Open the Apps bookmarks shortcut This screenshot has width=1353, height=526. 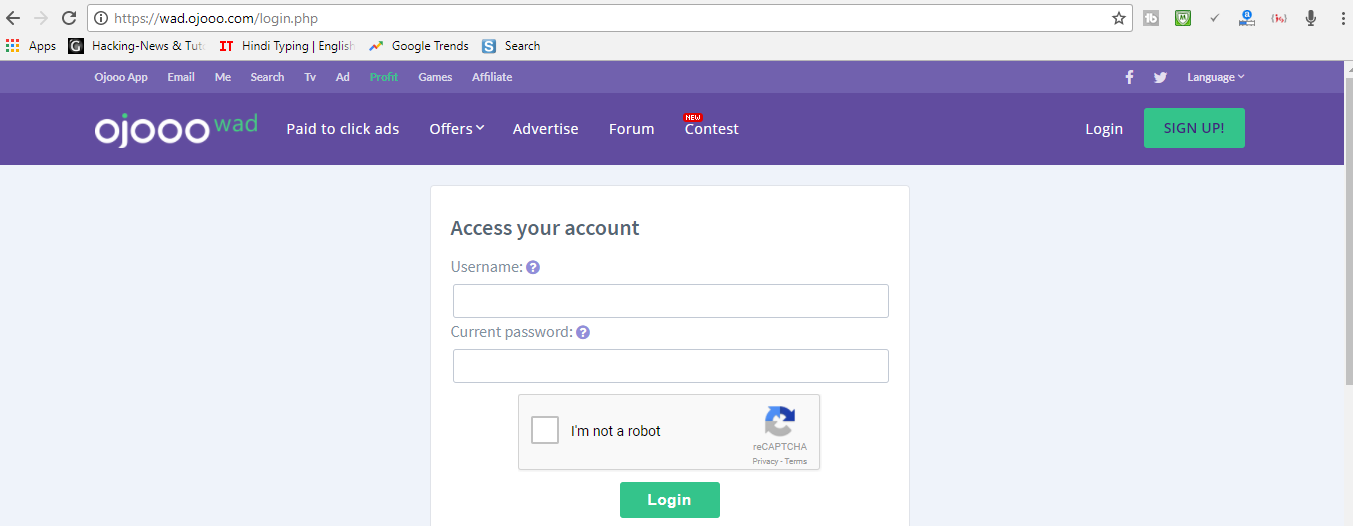coord(31,46)
